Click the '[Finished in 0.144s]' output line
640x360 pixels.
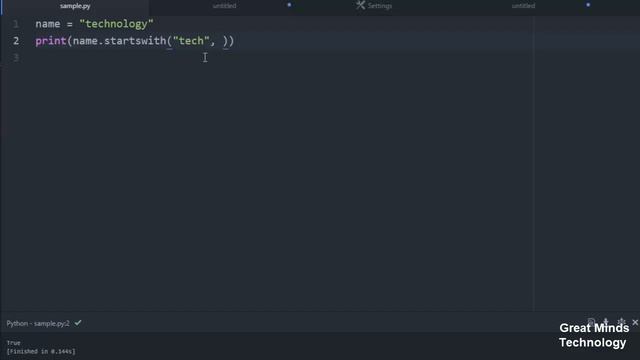tap(41, 351)
